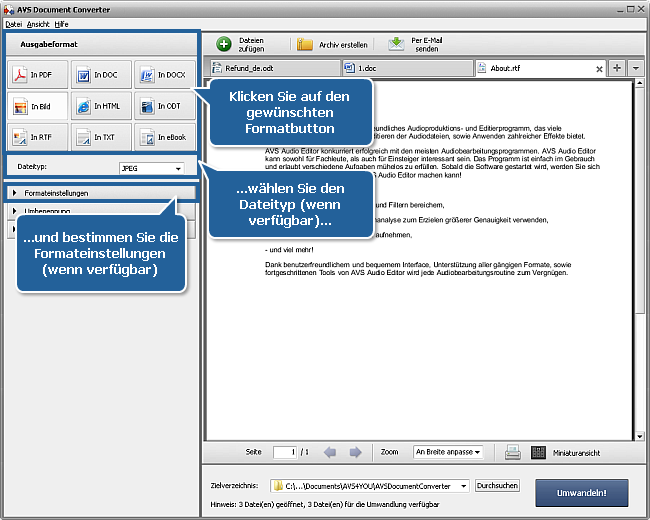Screen dimensions: 650x520
Task: Pick the In RTF format button
Action: (37, 137)
